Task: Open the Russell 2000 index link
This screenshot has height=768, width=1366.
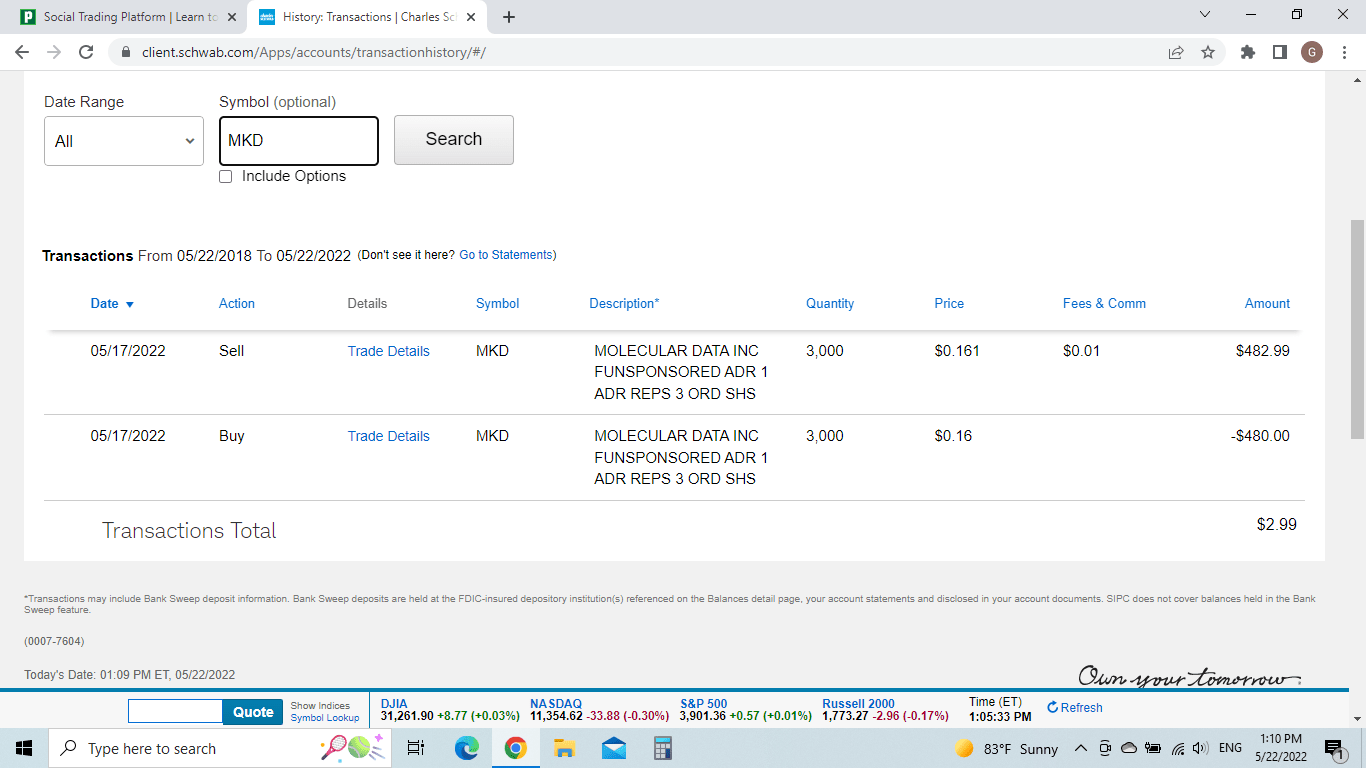Action: click(x=858, y=704)
